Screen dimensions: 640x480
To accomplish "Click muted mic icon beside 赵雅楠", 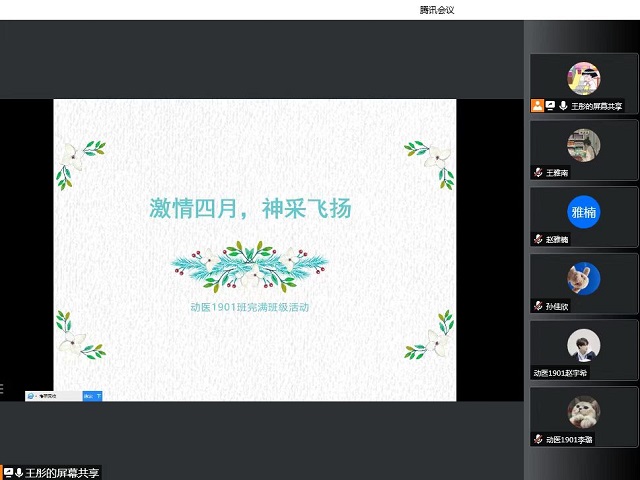I will [x=538, y=240].
